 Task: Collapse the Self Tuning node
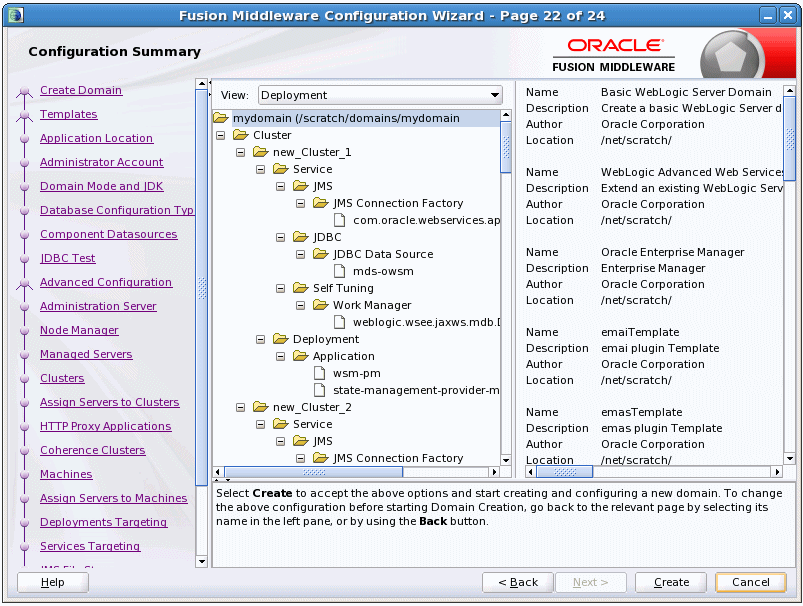point(281,288)
